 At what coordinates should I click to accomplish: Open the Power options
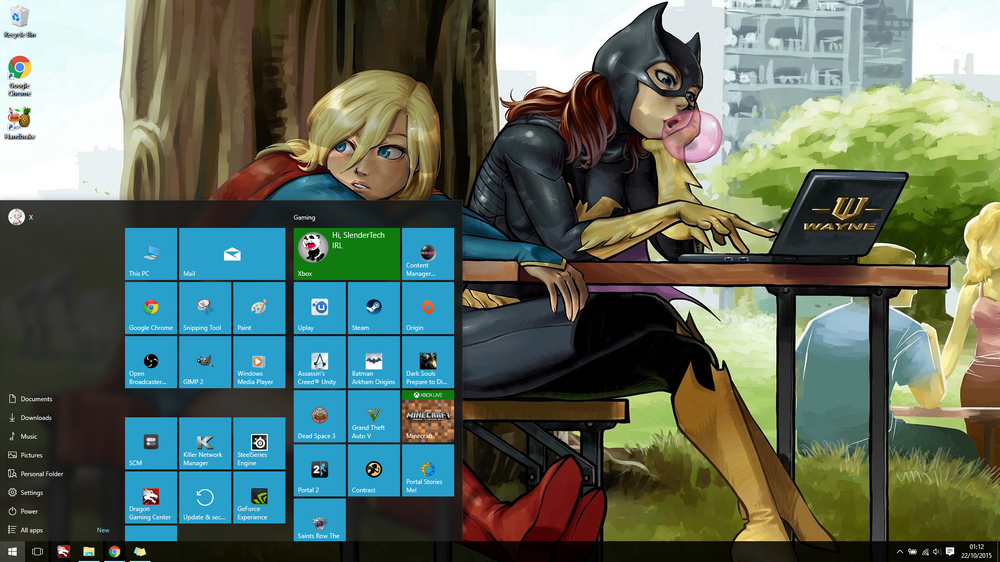[x=23, y=511]
